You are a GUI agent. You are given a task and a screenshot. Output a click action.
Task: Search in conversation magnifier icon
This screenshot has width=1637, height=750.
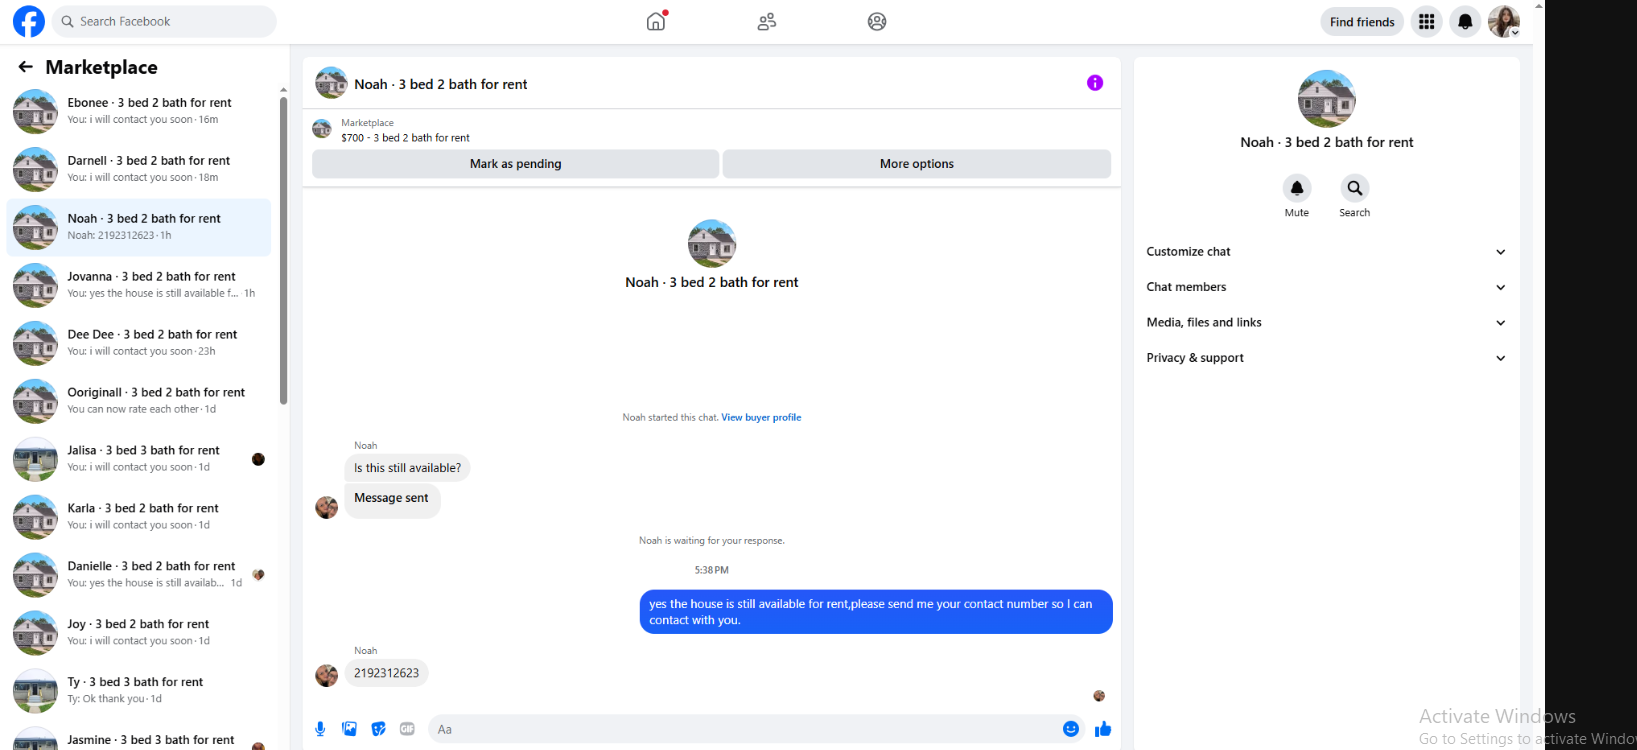(x=1355, y=188)
